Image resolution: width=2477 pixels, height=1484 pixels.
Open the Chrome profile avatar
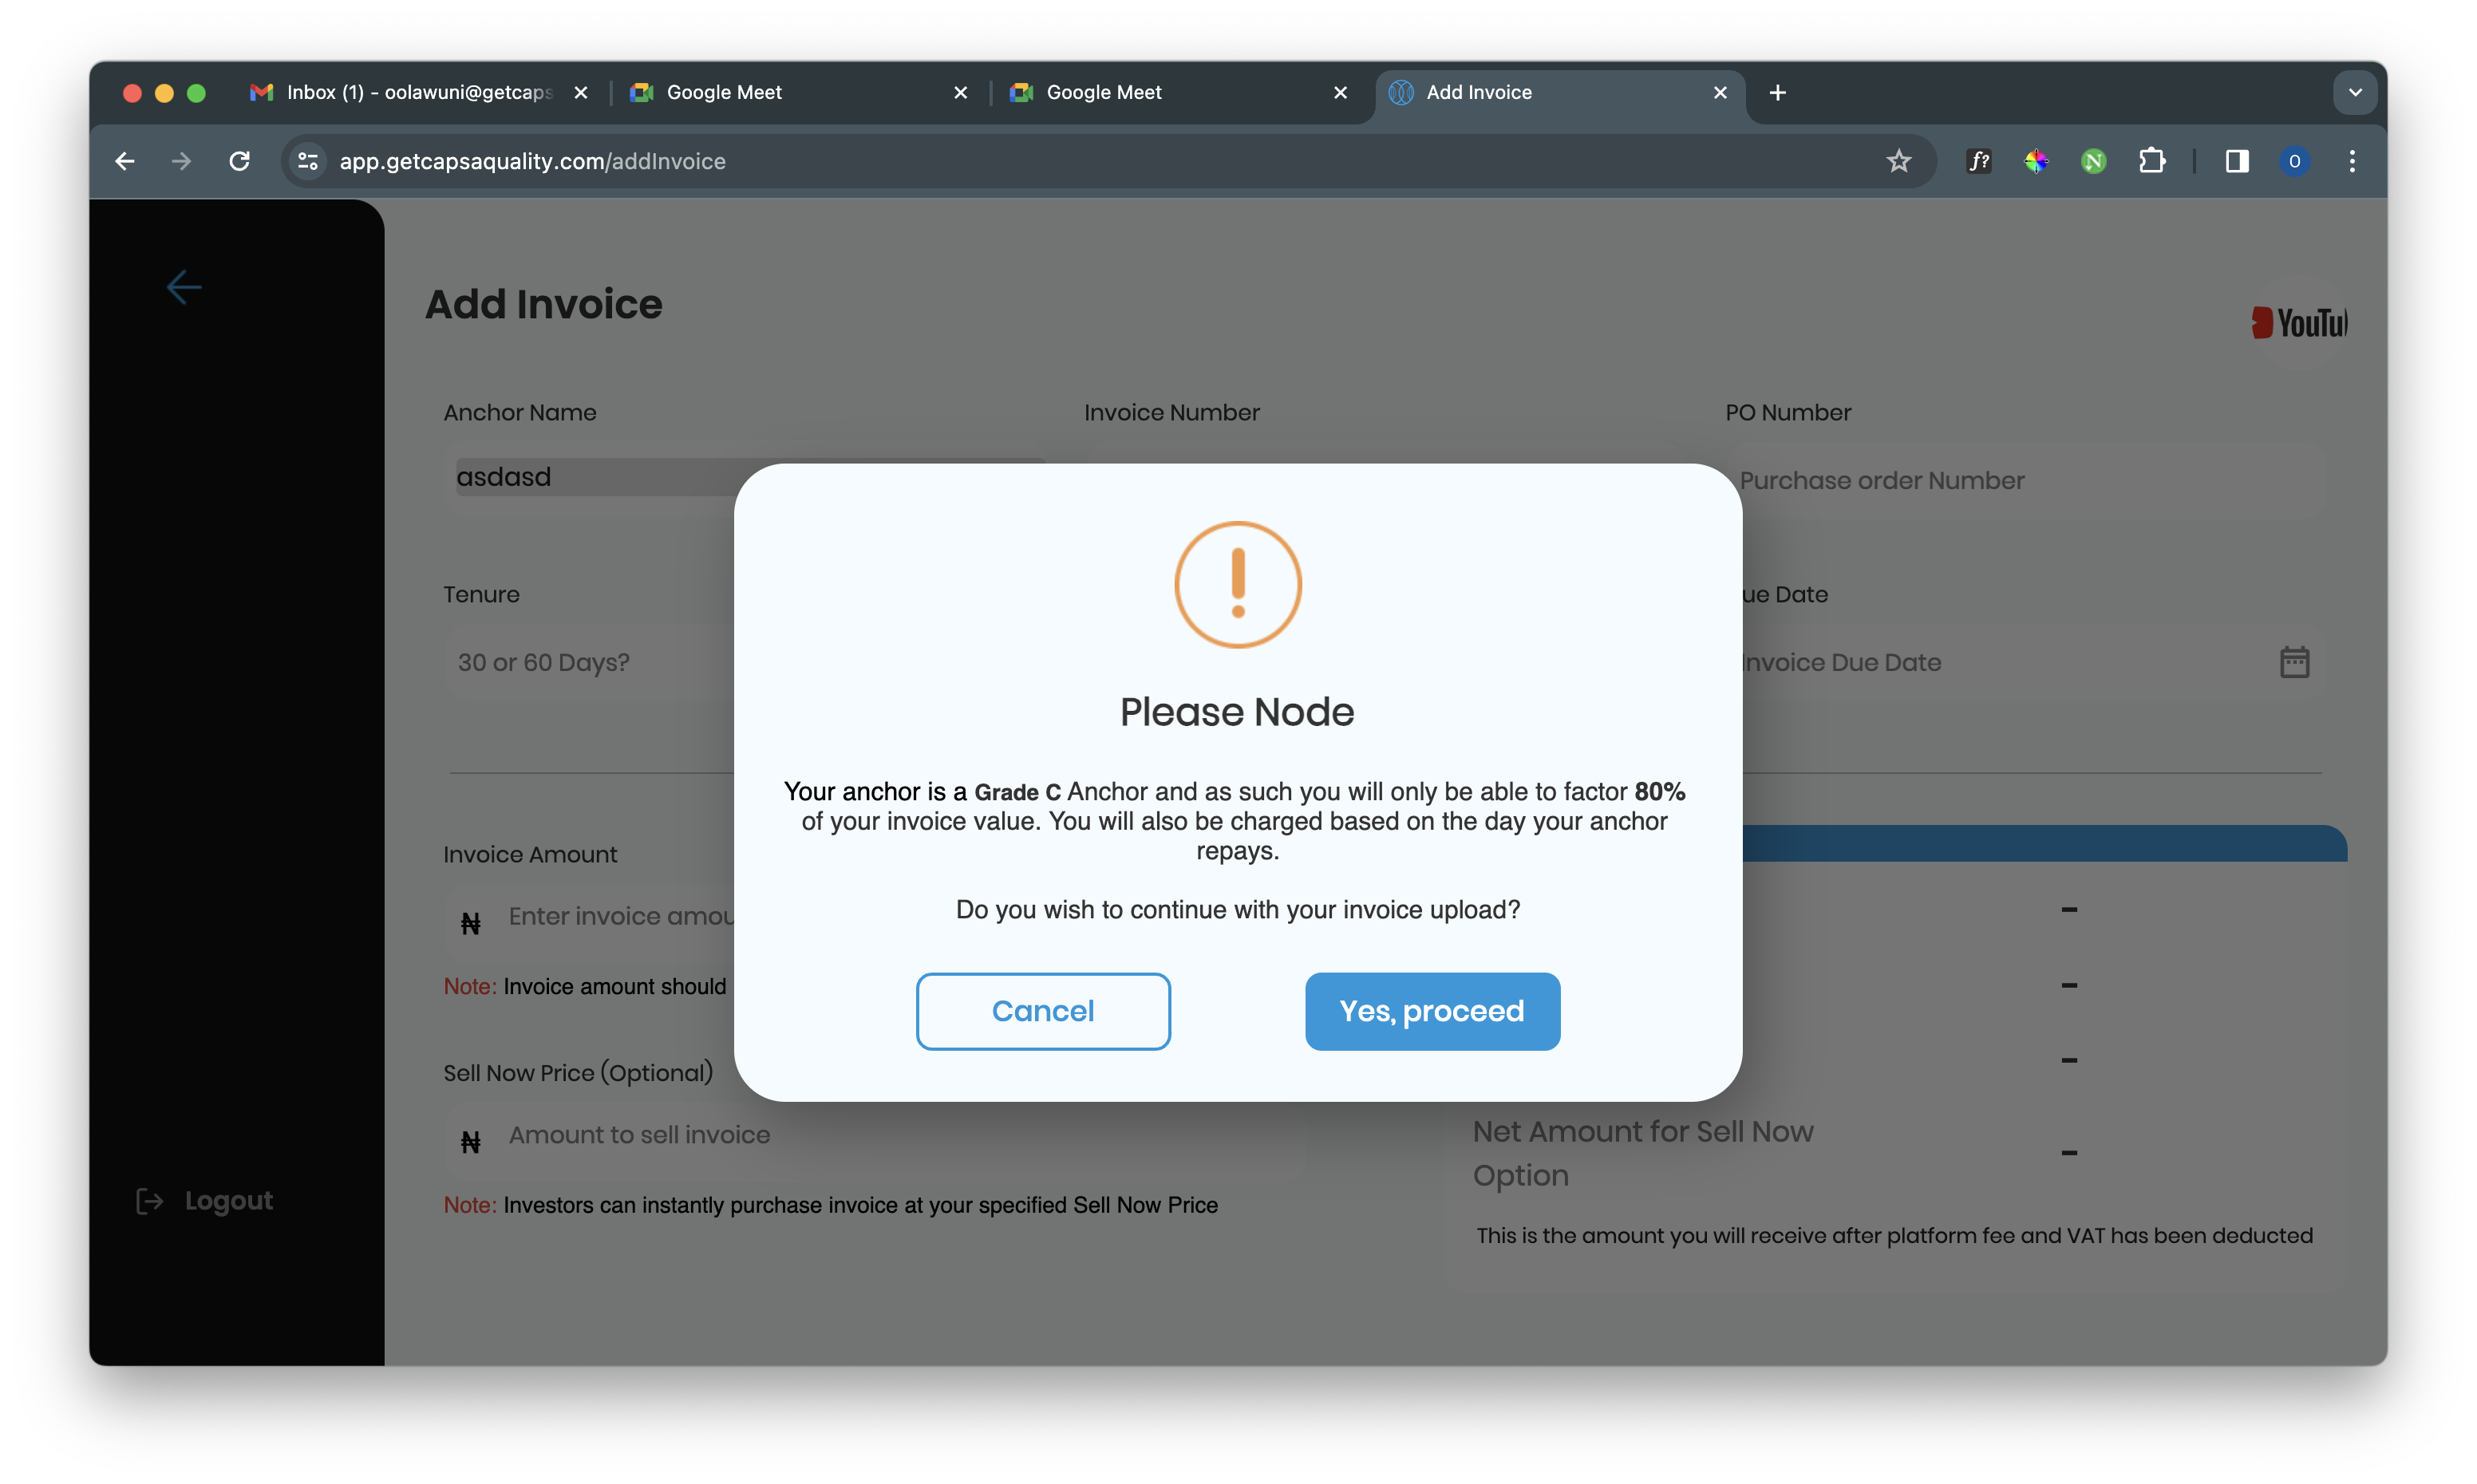(x=2294, y=161)
